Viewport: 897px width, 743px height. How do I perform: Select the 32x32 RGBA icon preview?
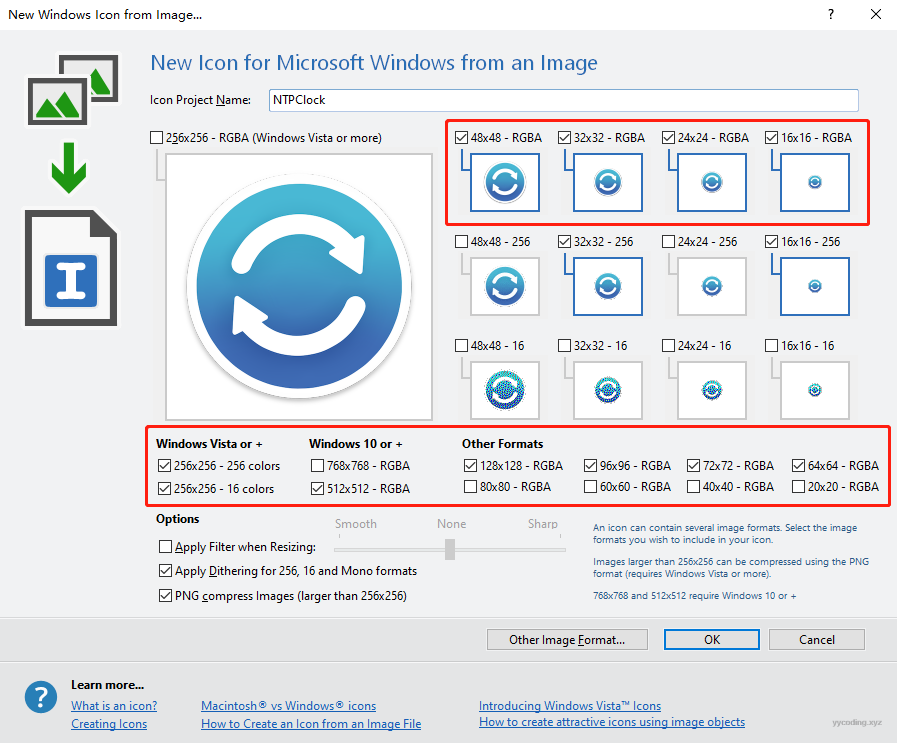(x=608, y=183)
